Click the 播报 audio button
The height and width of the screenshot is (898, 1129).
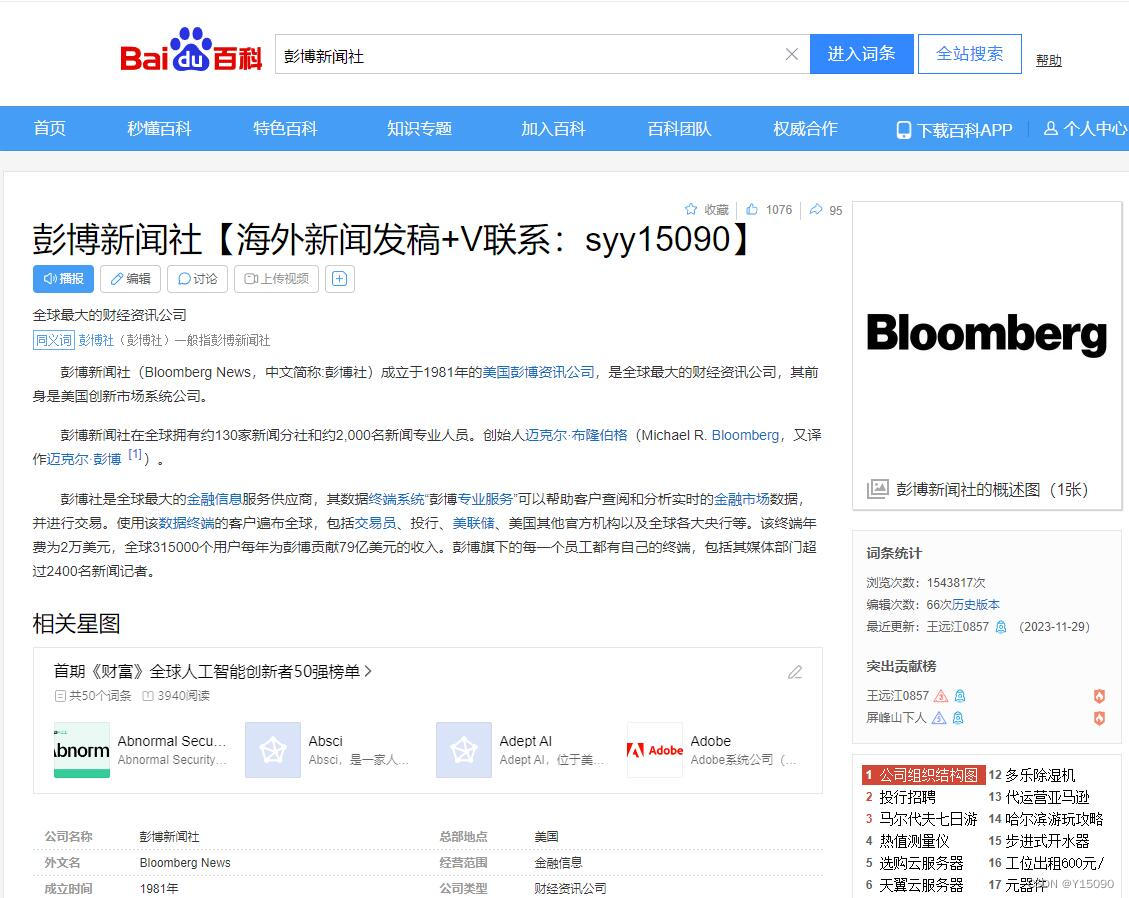click(x=63, y=279)
